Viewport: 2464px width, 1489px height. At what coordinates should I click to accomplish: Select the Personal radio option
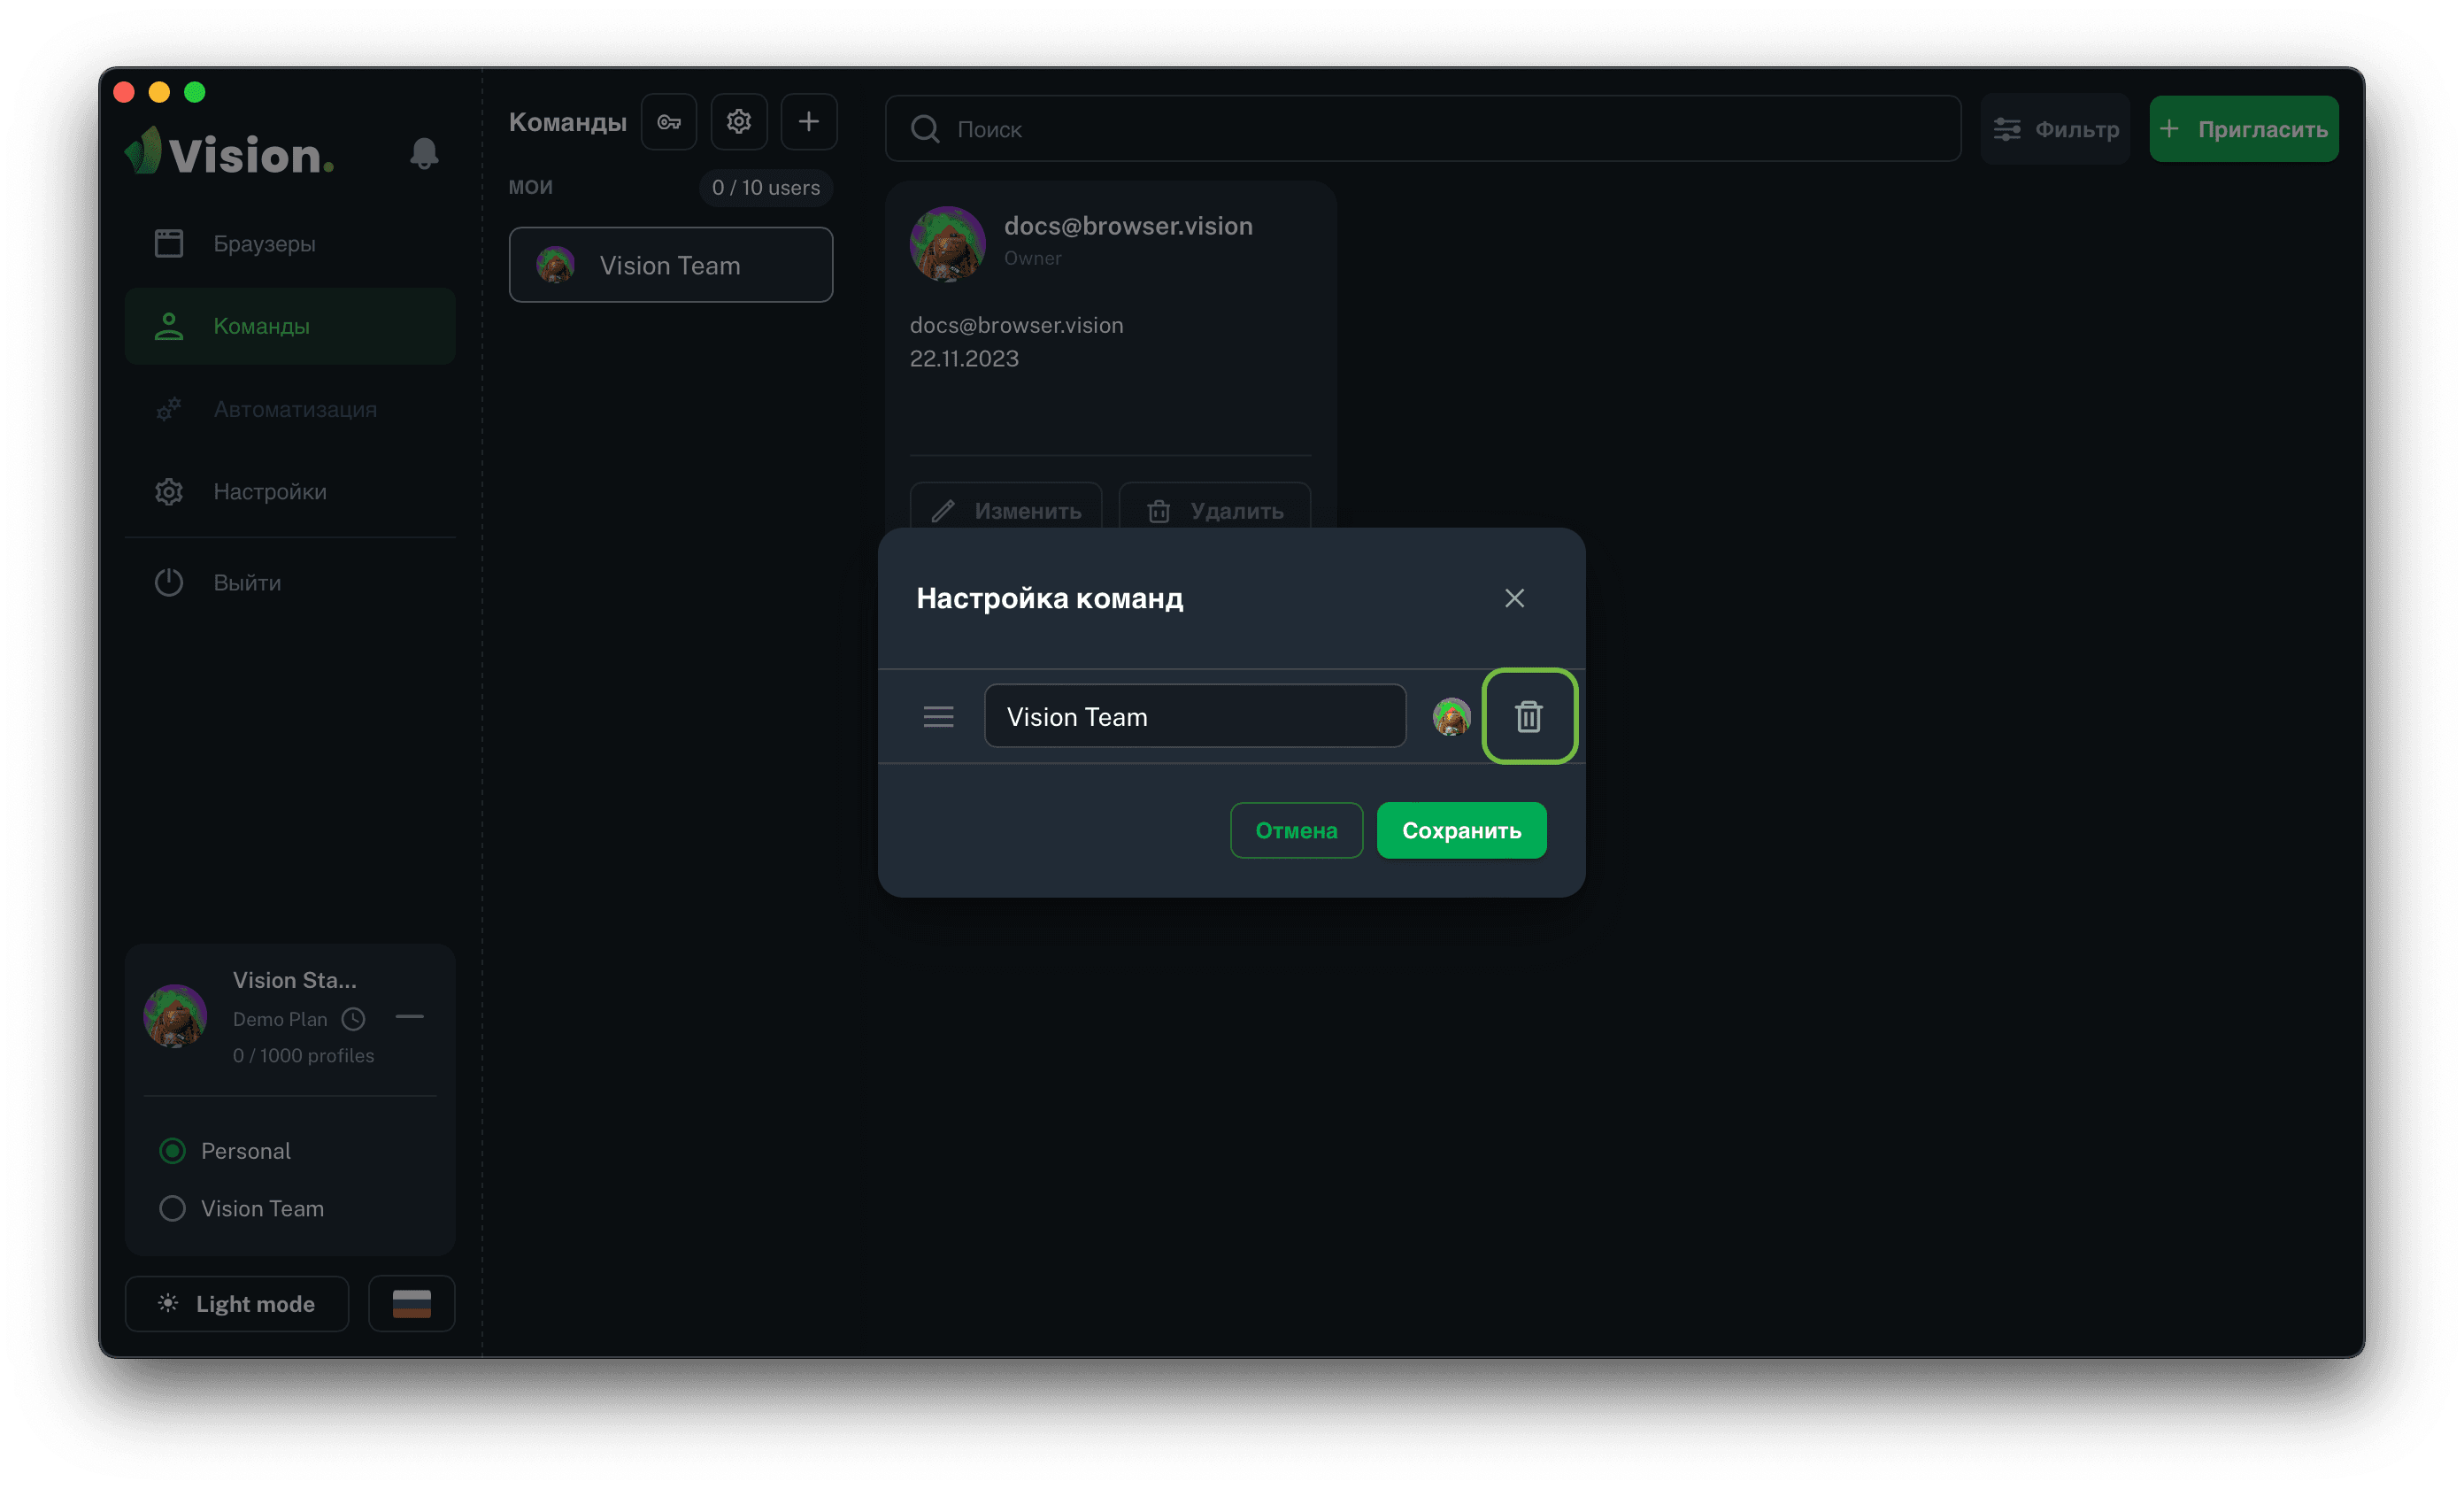tap(173, 1151)
